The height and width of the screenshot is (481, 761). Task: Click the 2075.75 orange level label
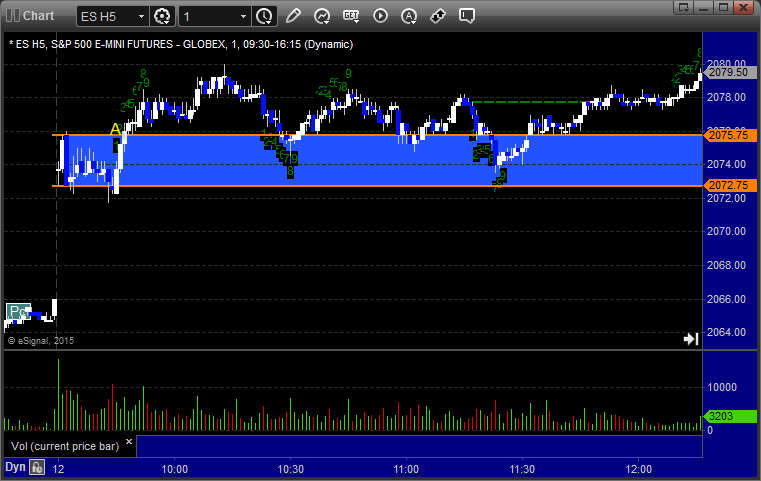[729, 135]
